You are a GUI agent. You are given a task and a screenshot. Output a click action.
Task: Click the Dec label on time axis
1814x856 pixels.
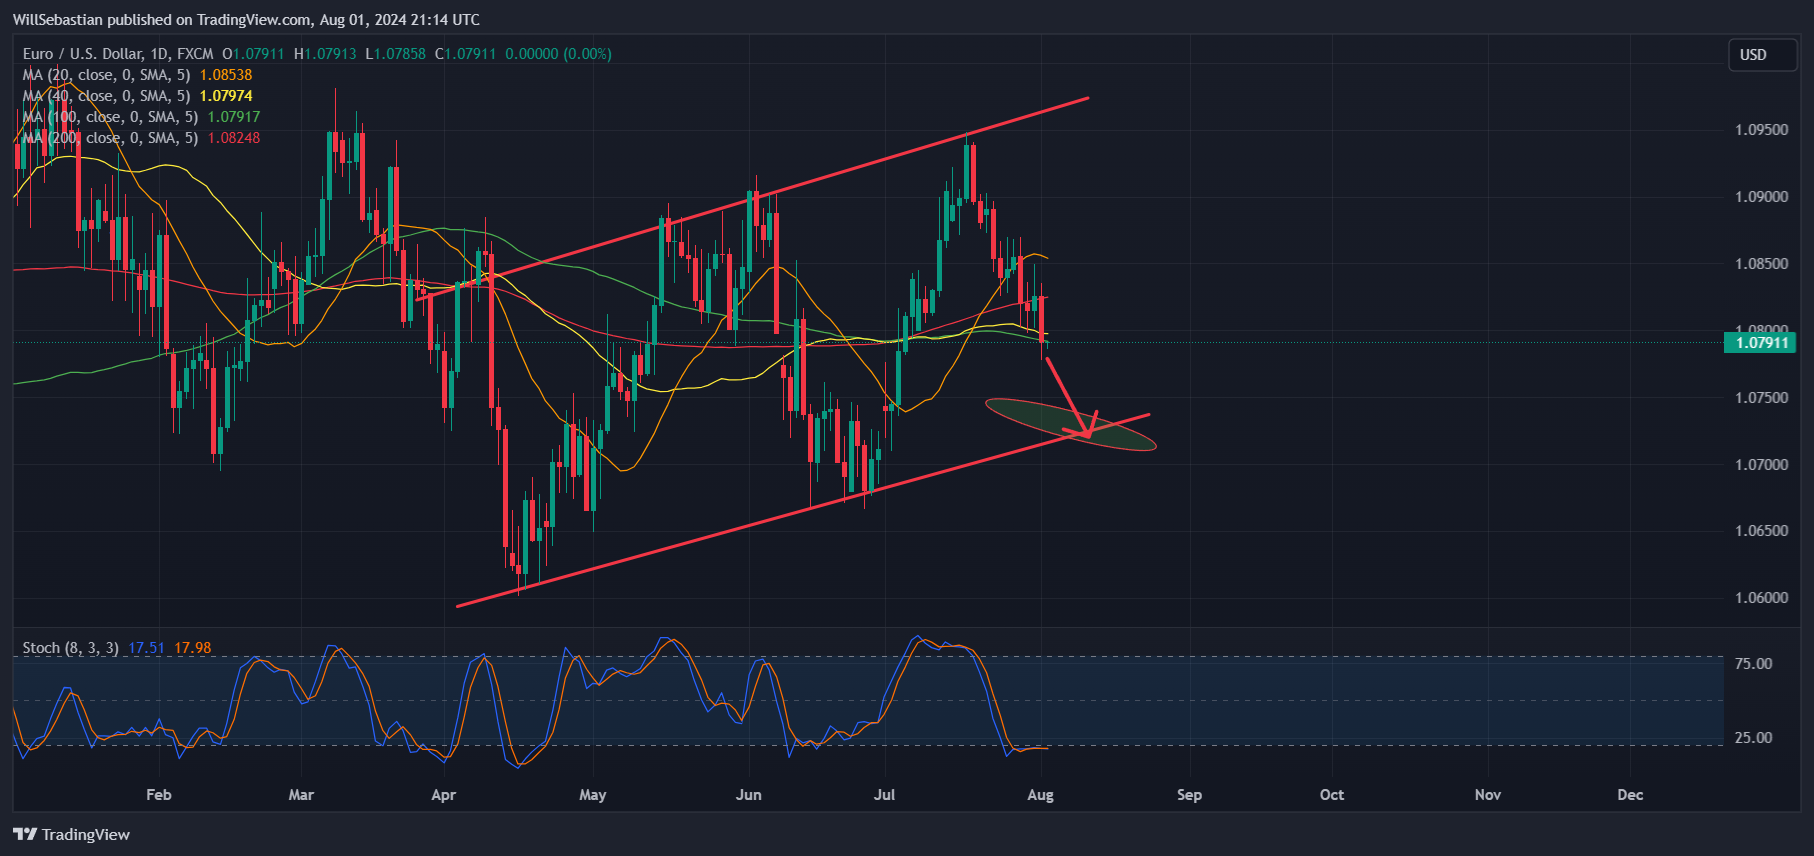coord(1631,795)
